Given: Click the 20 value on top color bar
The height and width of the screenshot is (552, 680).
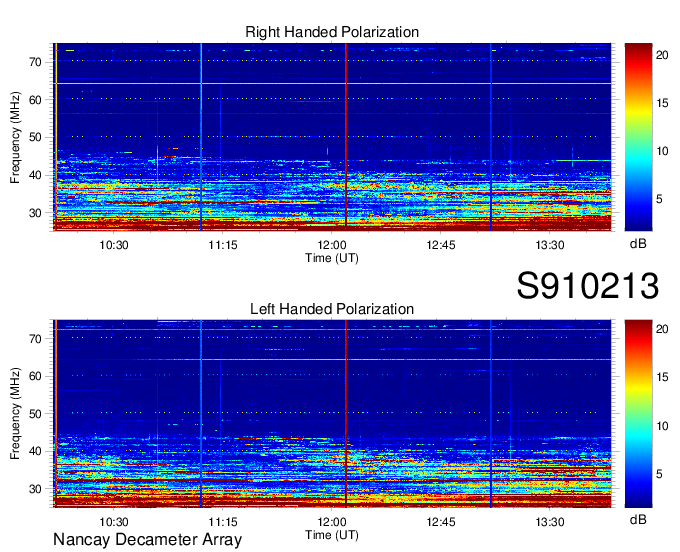Looking at the screenshot, I should pos(662,55).
